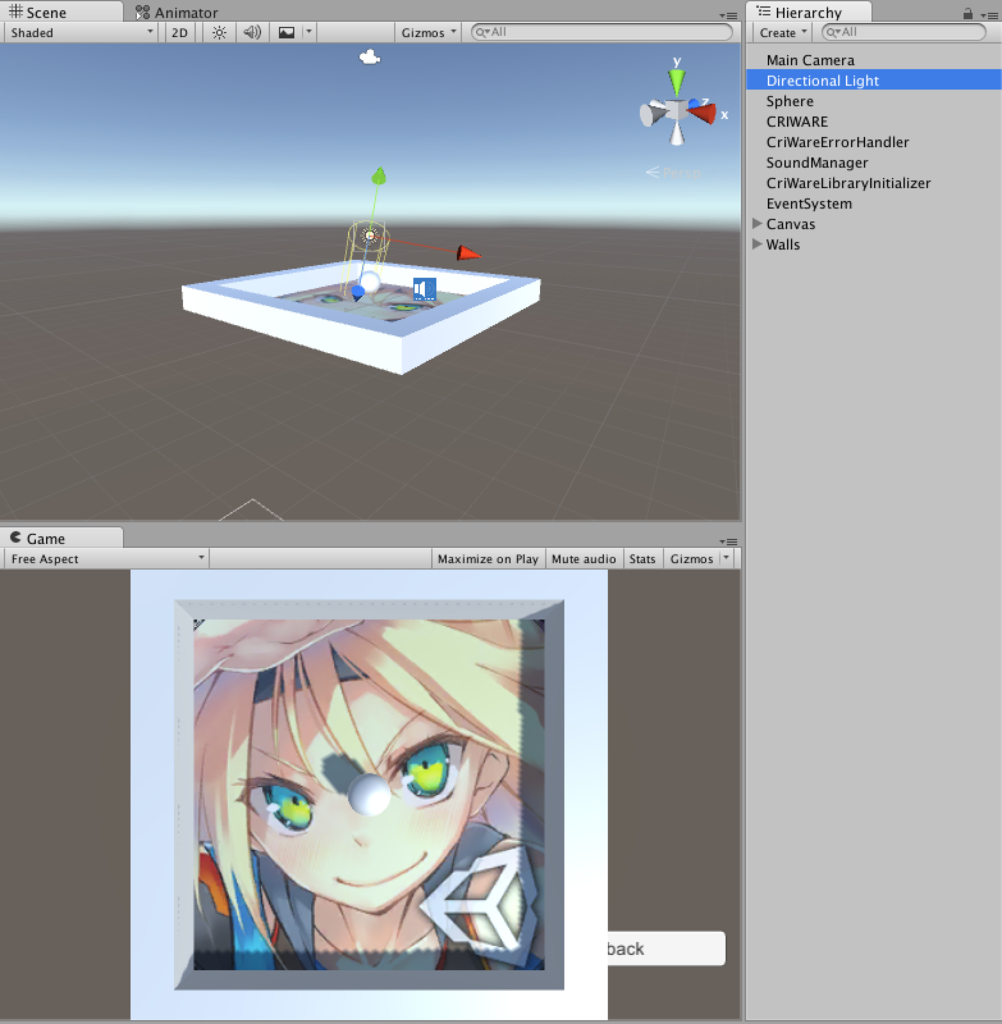Screen dimensions: 1002x1024
Task: Toggle Stats overlay in Game view
Action: 642,559
